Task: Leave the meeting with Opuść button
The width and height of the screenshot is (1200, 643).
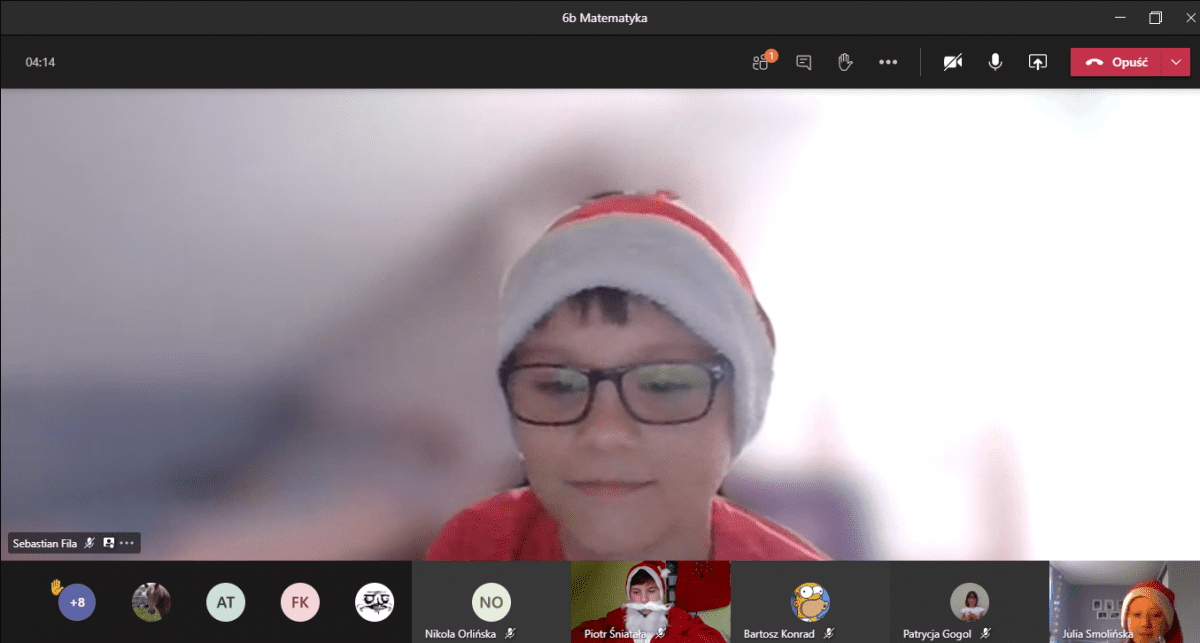Action: 1116,62
